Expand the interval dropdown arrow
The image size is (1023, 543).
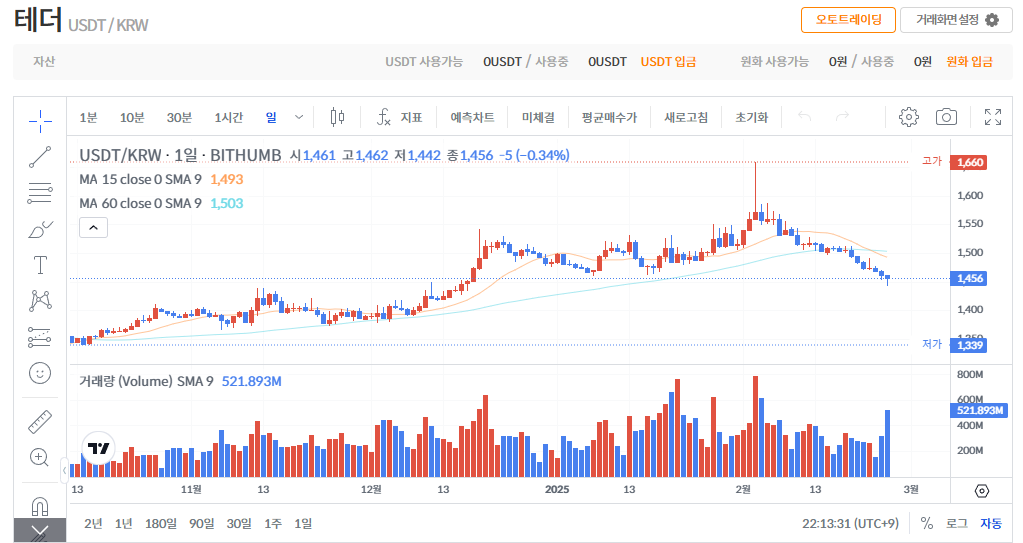299,117
